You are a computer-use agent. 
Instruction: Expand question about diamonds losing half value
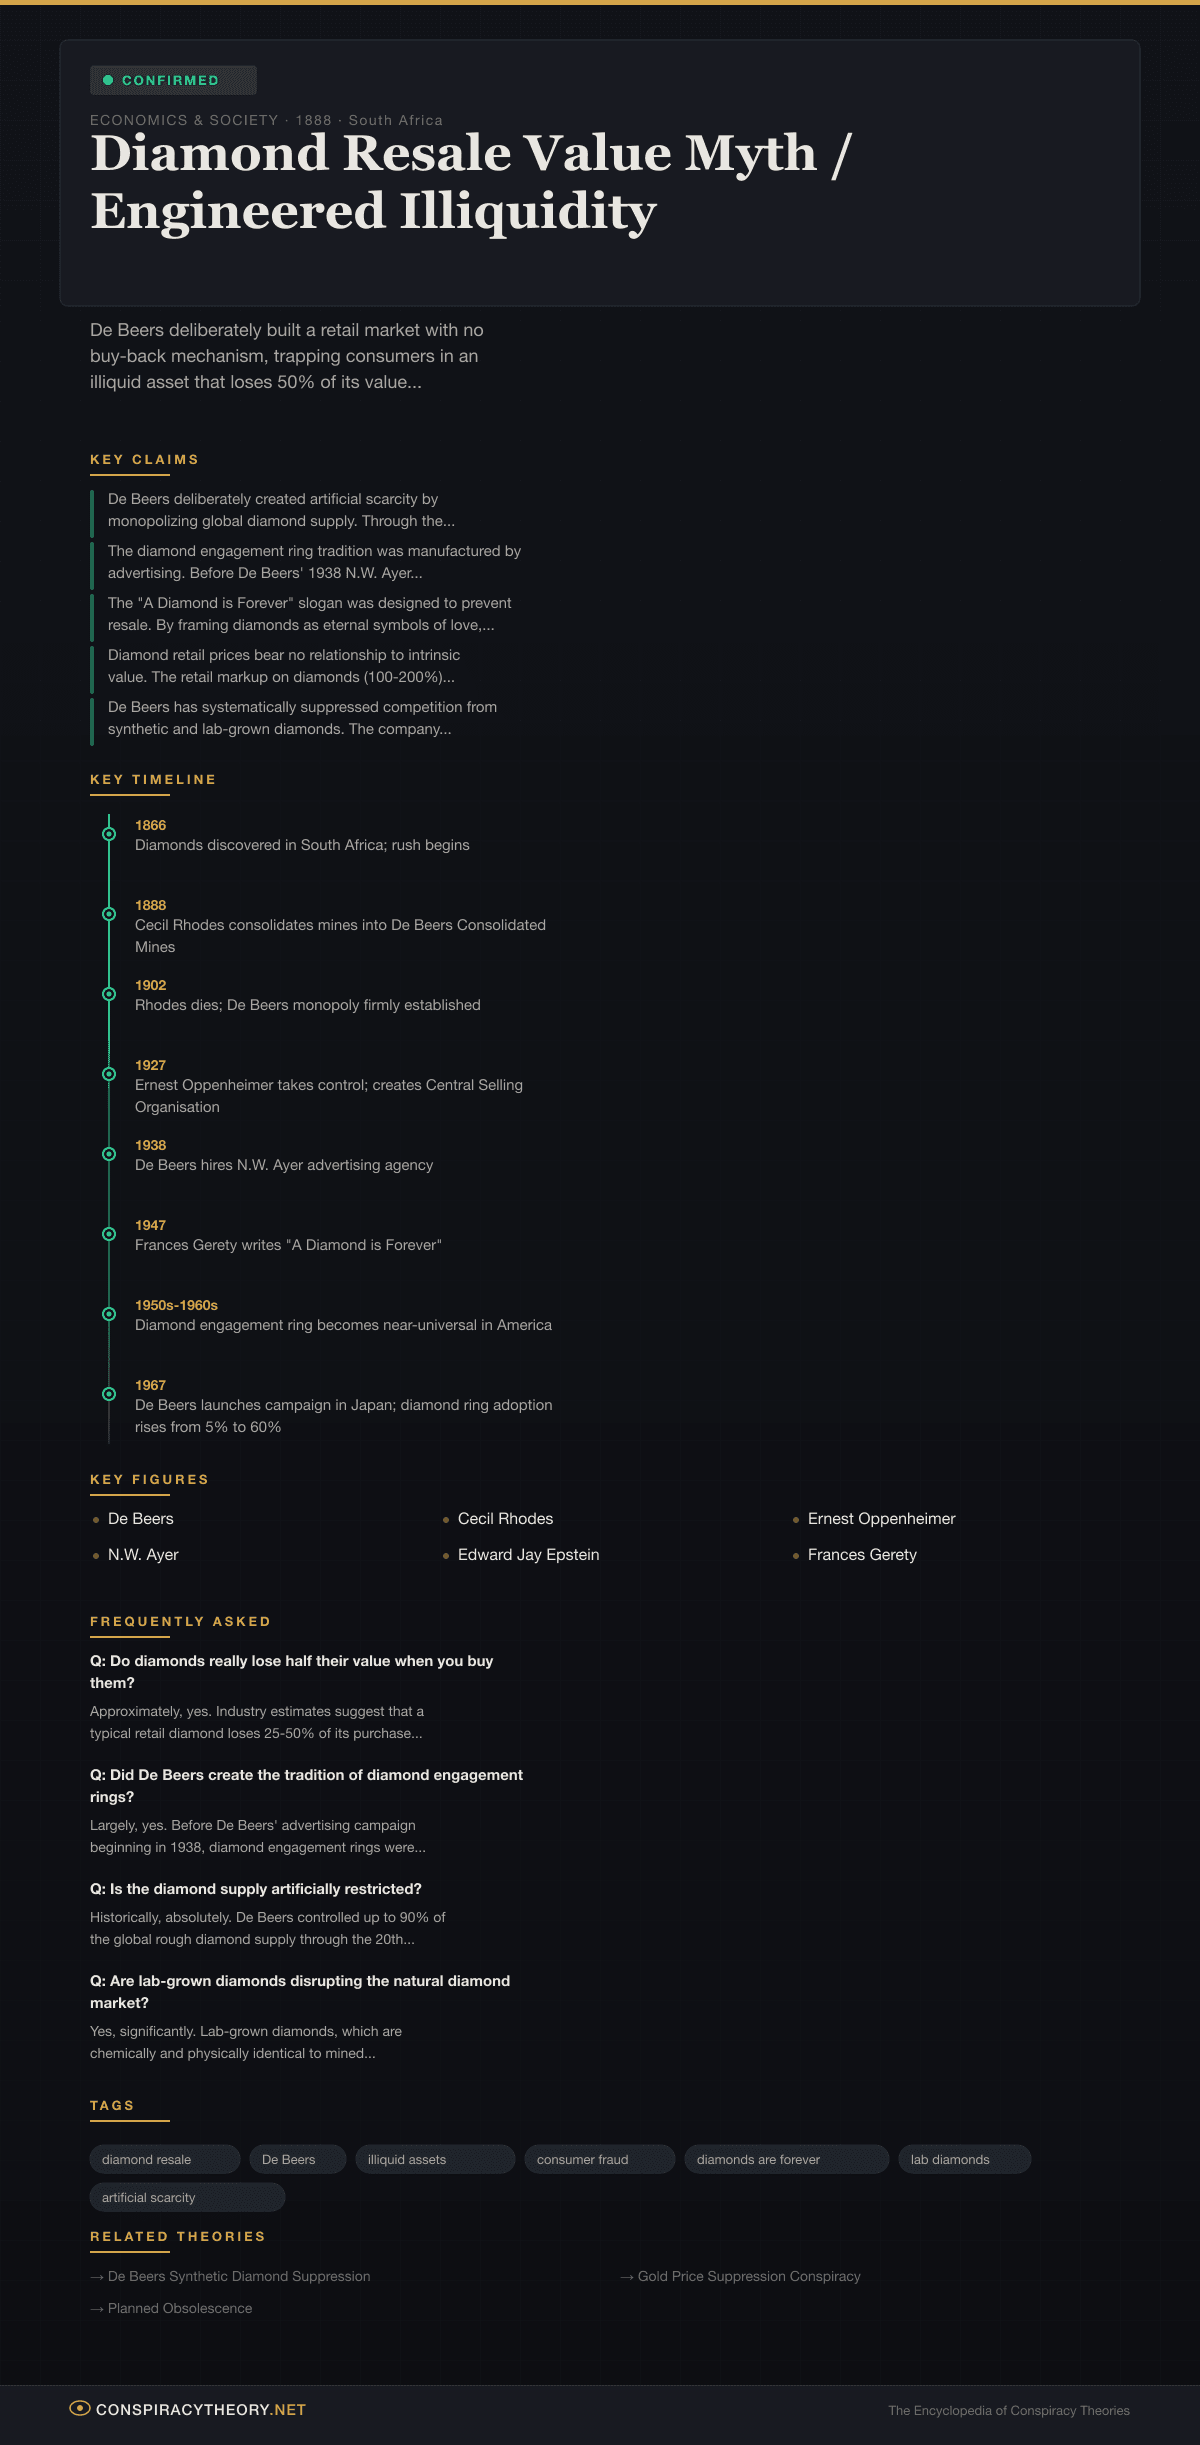[x=291, y=1671]
